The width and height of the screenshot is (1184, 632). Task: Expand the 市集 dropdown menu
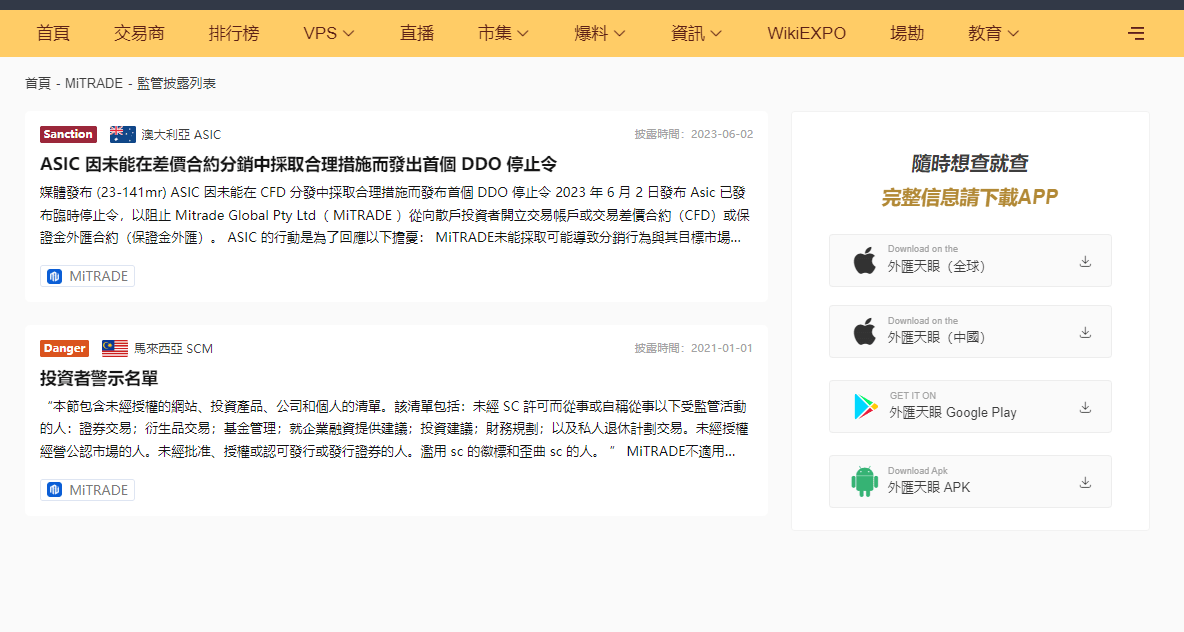coord(503,33)
